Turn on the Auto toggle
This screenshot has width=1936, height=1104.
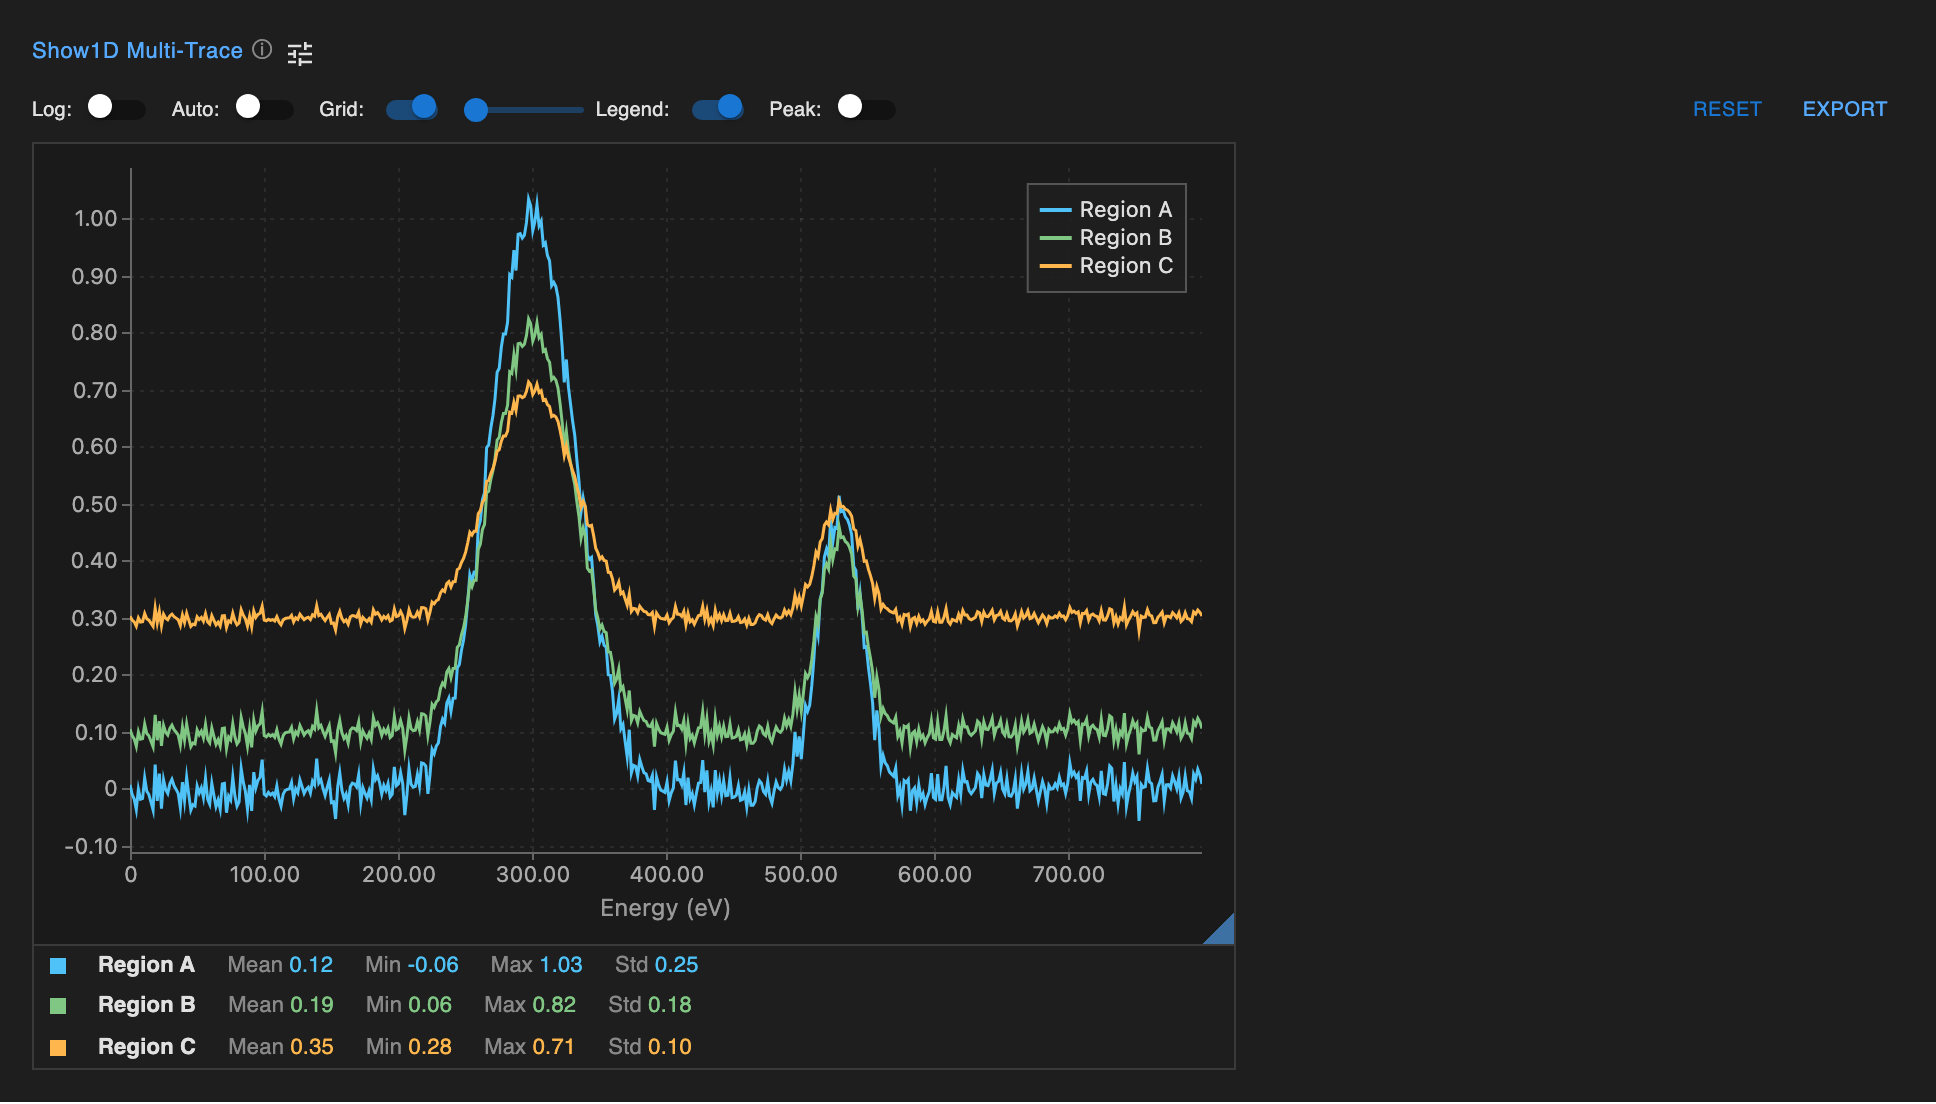click(x=263, y=106)
